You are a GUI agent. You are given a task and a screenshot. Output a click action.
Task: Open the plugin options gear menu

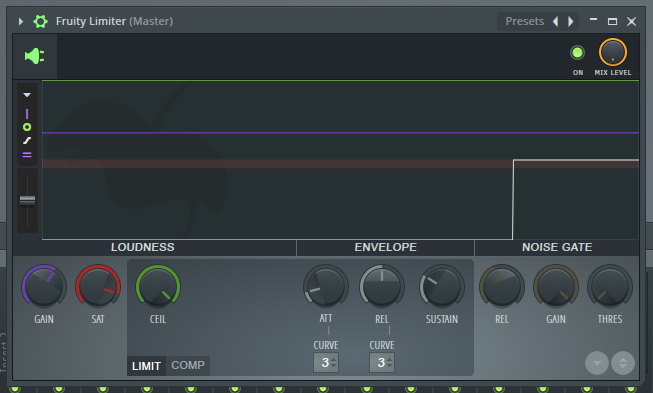(40, 21)
